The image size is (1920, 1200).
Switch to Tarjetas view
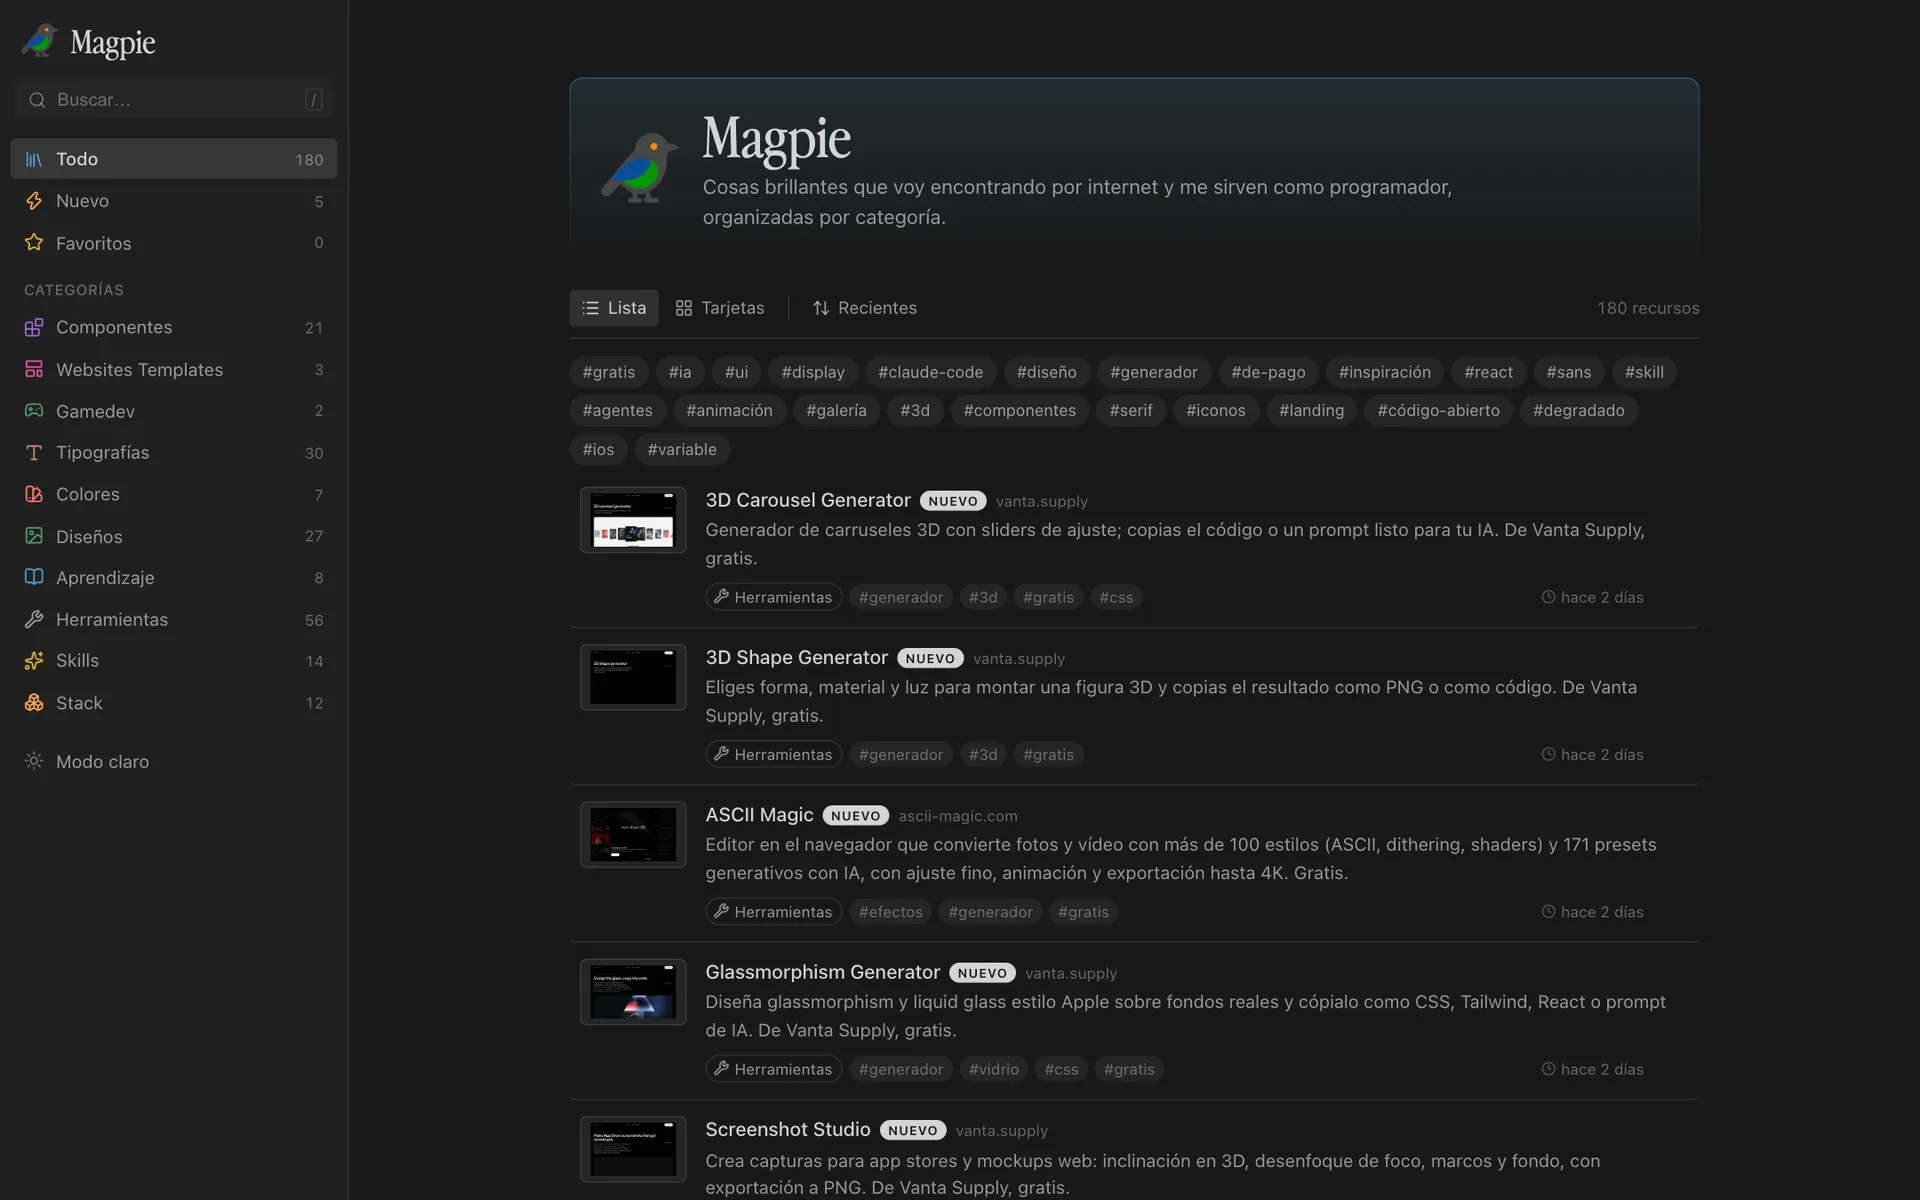click(x=720, y=308)
